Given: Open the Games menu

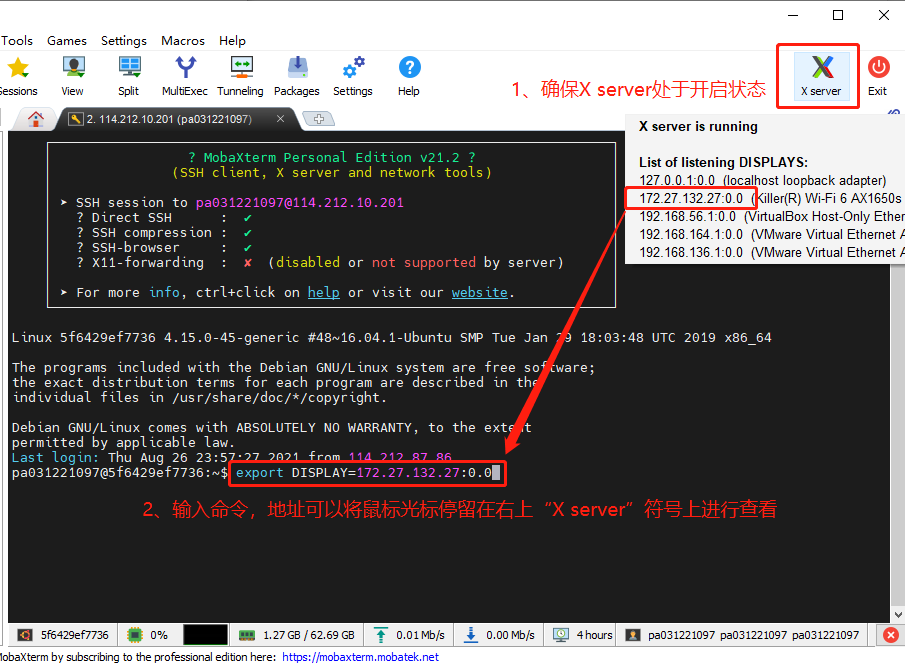Looking at the screenshot, I should point(67,41).
